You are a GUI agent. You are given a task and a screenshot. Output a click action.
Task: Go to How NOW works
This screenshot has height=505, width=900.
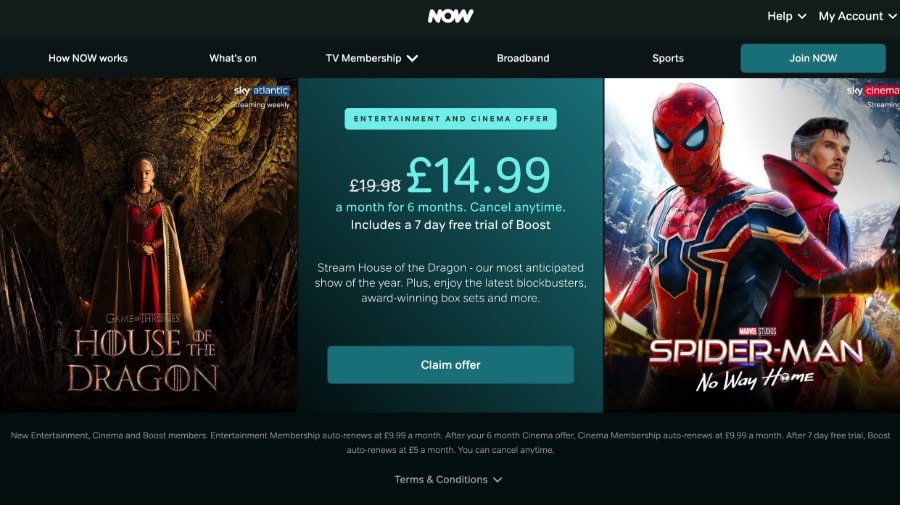coord(88,58)
